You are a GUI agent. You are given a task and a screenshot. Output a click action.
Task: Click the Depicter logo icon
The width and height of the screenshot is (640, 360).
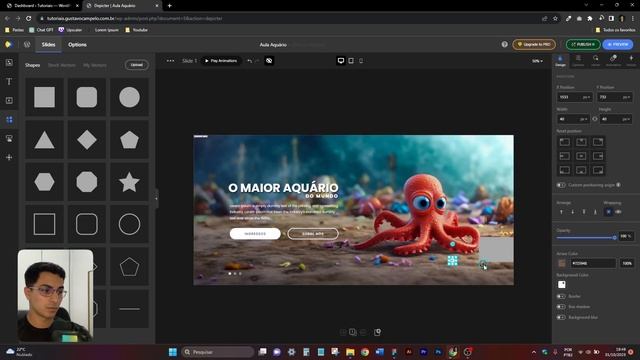(x=8, y=44)
